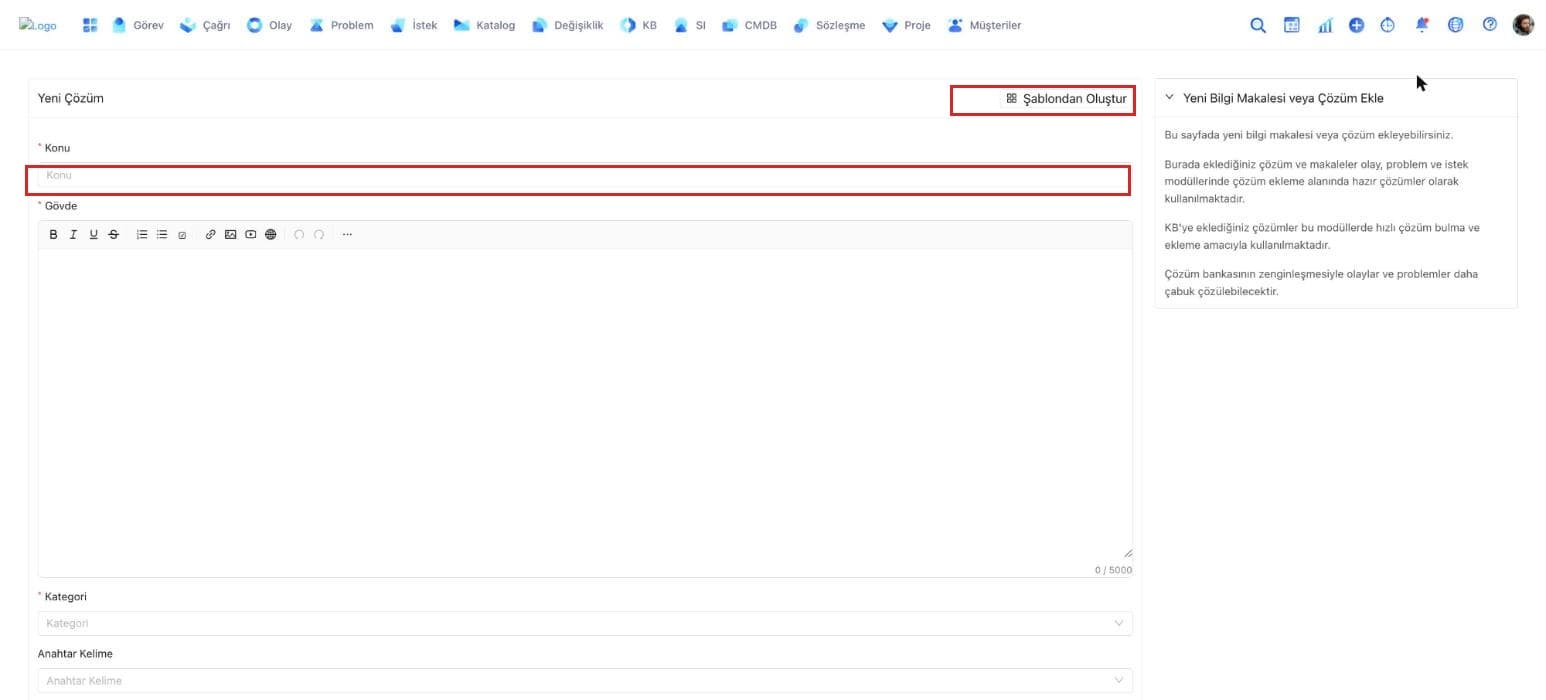Open the calendar icon in header
The height and width of the screenshot is (700, 1546).
1292,26
